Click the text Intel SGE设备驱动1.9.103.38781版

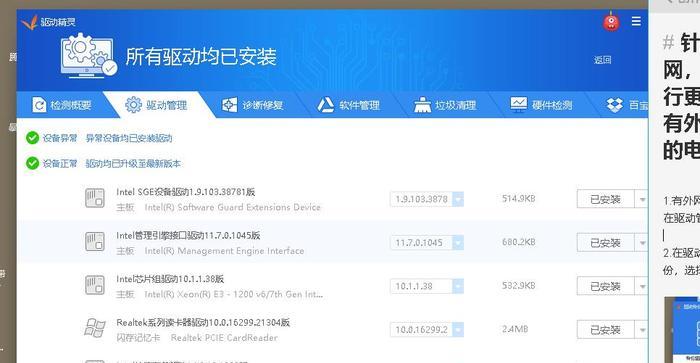pyautogui.click(x=186, y=192)
